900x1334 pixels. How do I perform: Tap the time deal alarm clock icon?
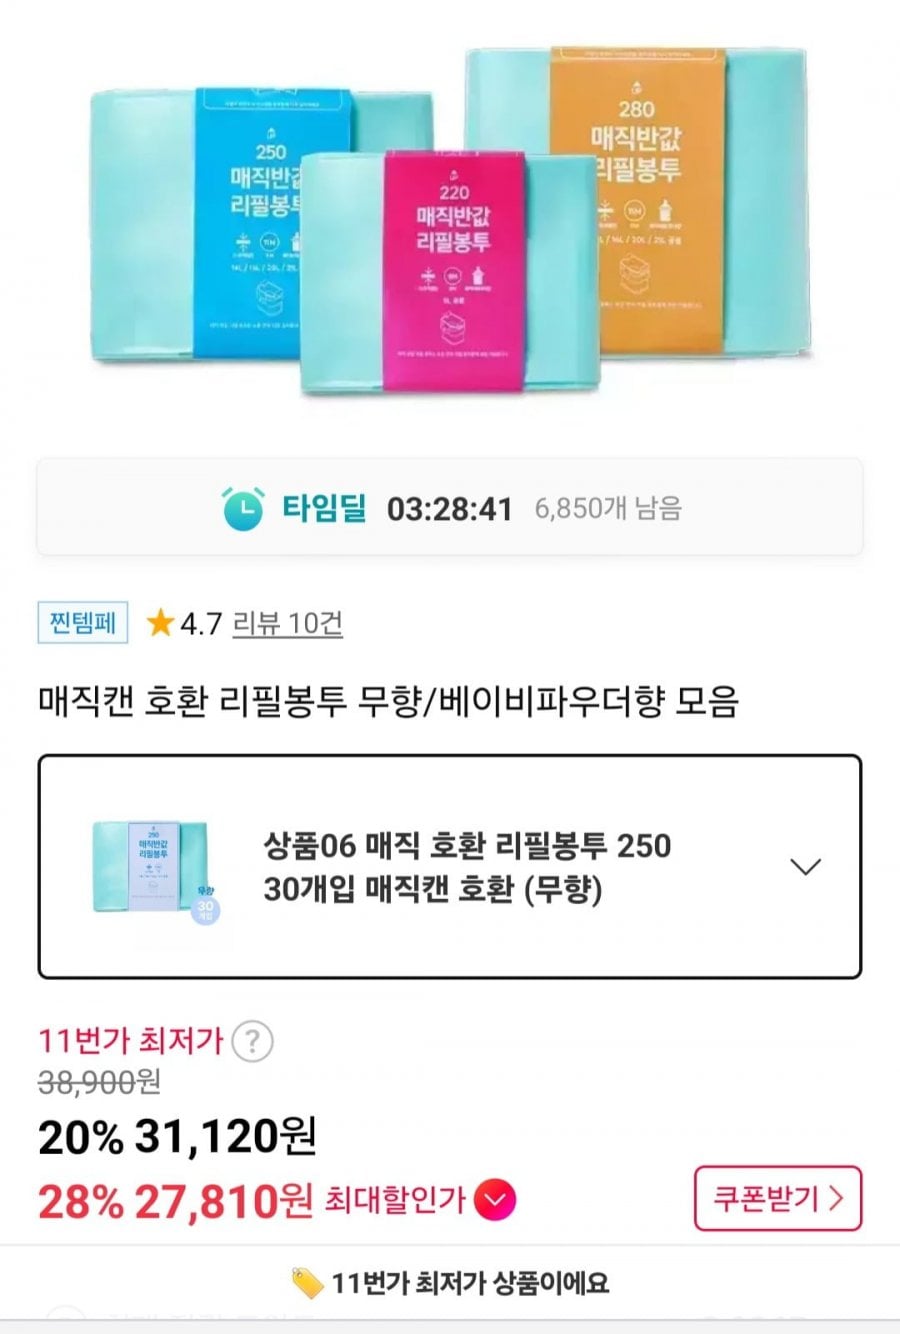click(243, 508)
